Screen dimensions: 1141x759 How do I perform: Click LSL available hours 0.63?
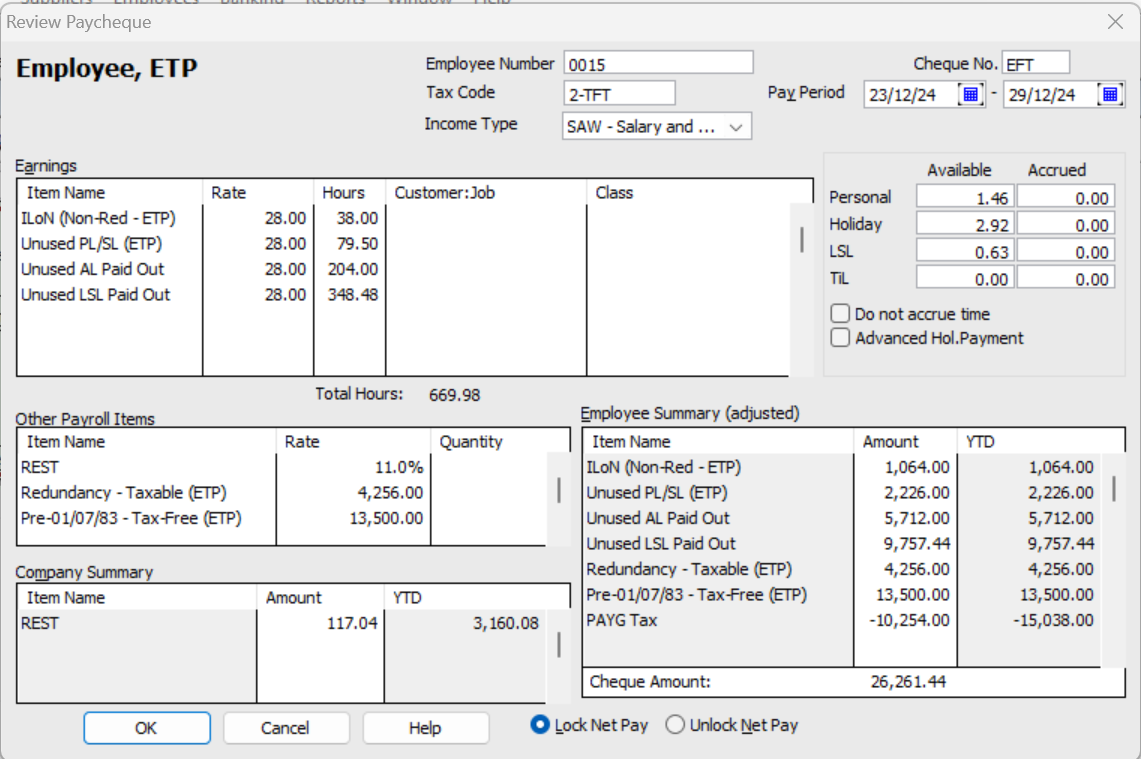966,251
